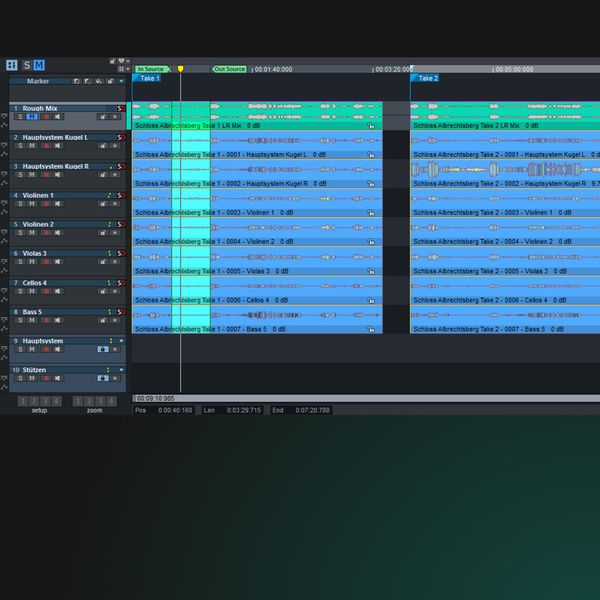Select clip 'Take 1 - 0003 - Violinen 1'
Screen dimensions: 600x600
257,203
